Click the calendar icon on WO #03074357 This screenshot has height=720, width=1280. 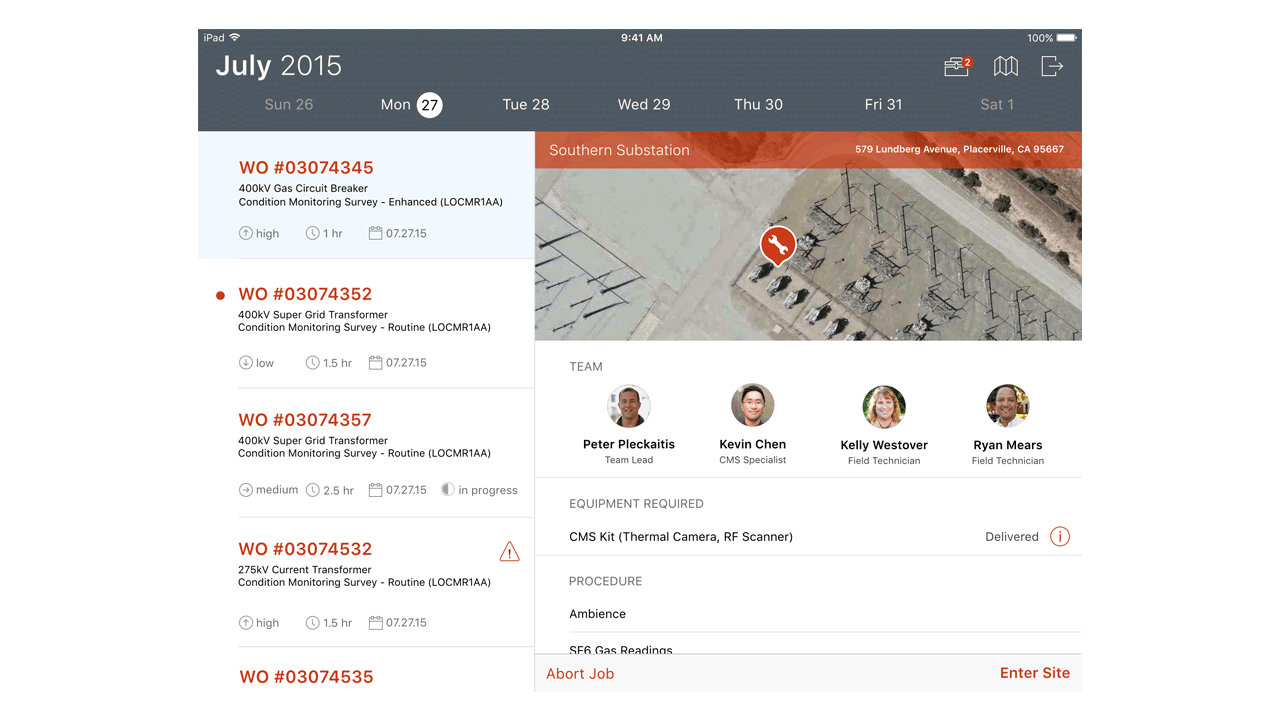[375, 490]
